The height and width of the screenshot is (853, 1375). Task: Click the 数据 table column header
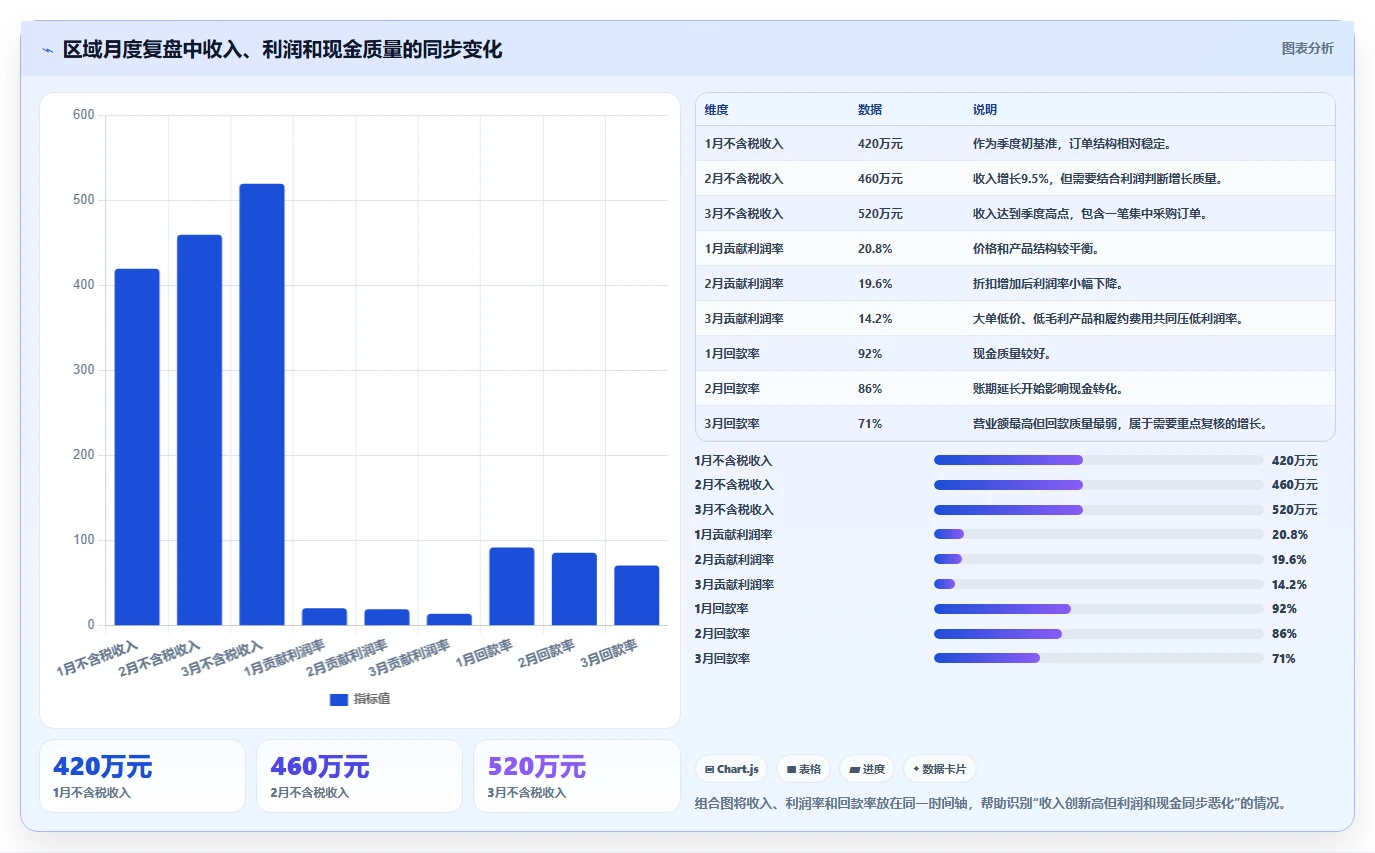point(870,110)
